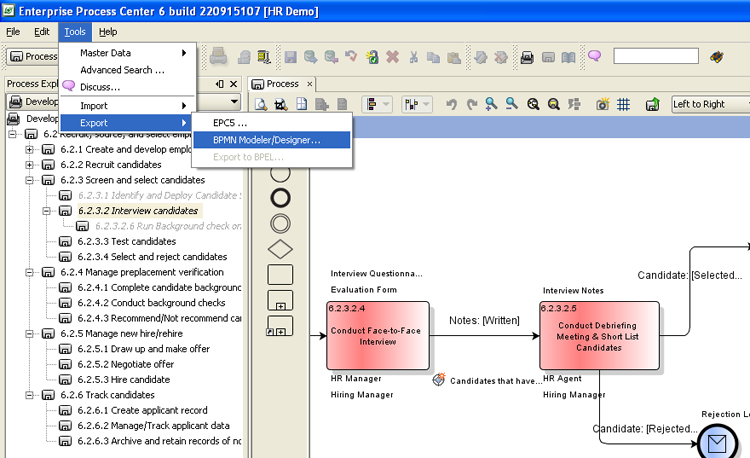Open the Master Data submenu

[128, 53]
